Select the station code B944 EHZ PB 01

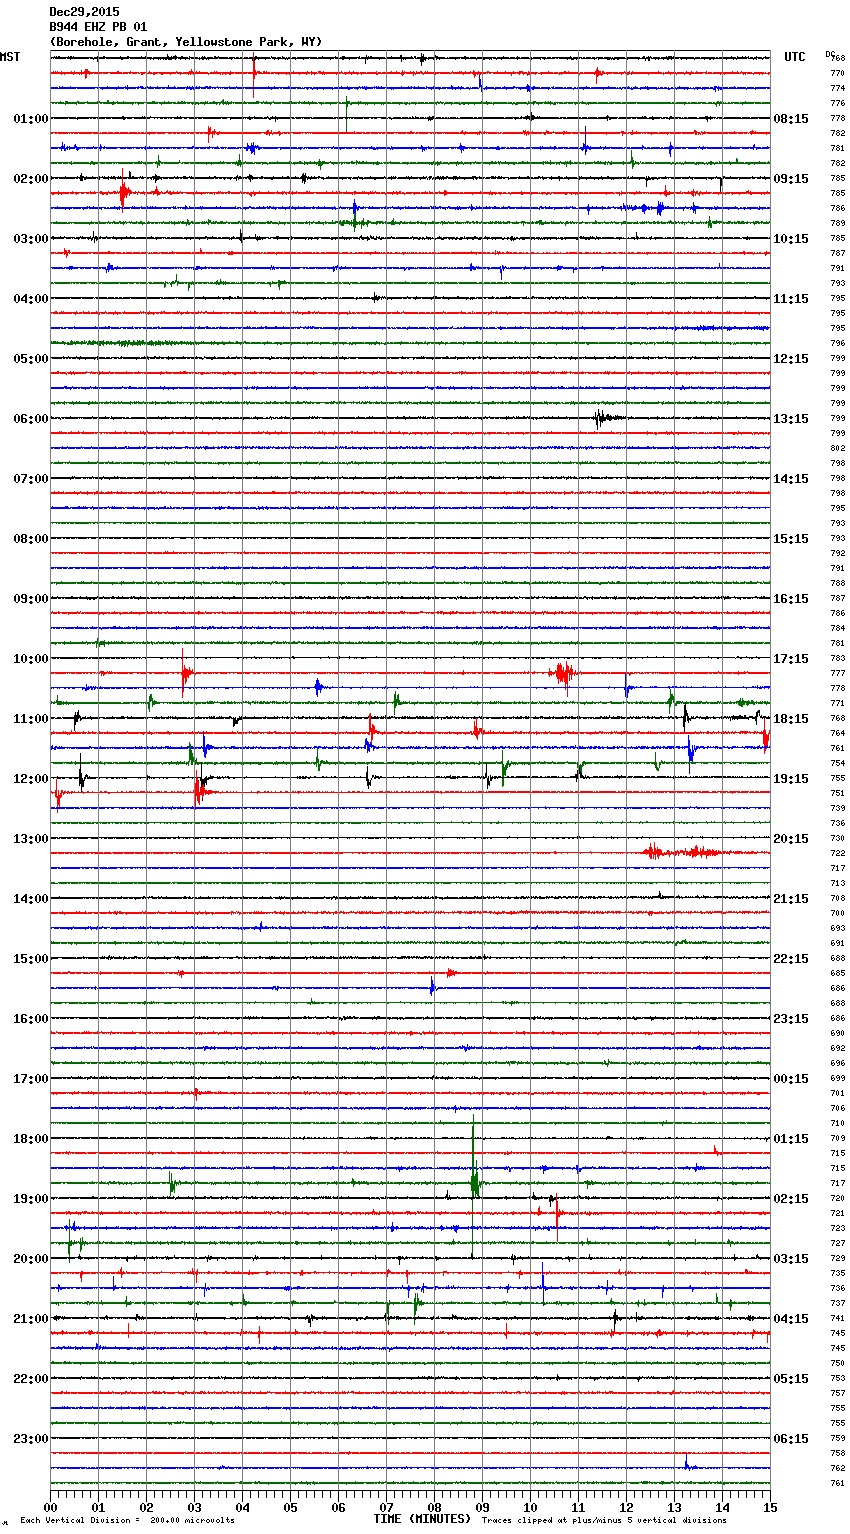tap(98, 27)
